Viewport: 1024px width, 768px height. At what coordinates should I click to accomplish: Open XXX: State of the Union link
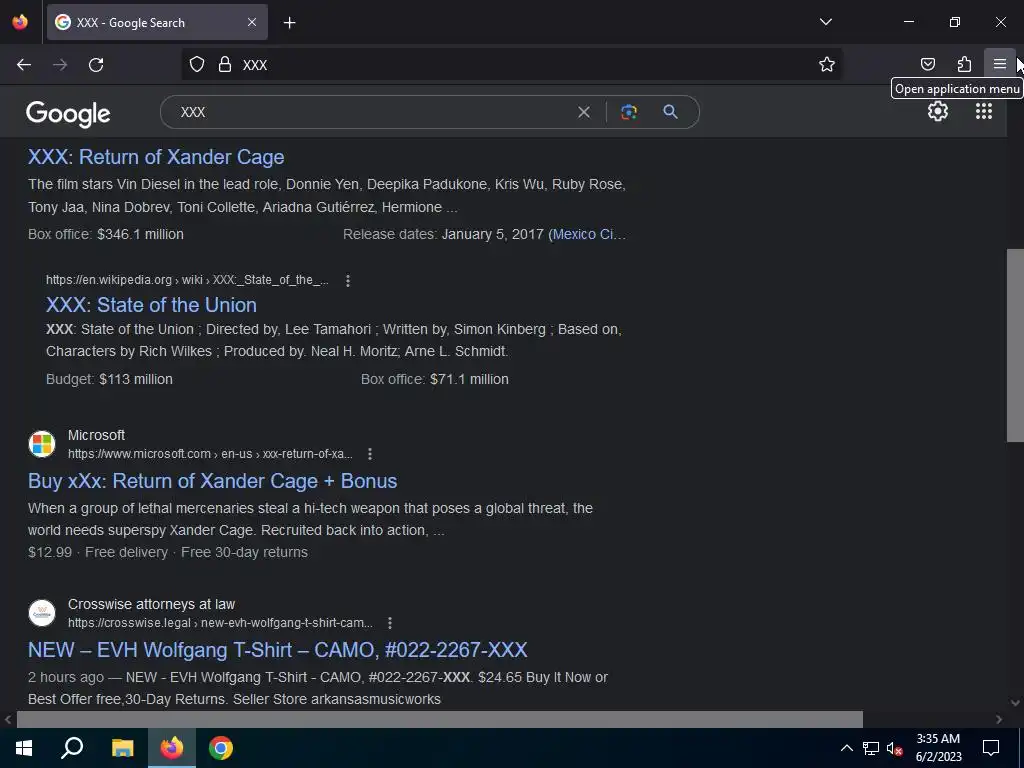151,305
